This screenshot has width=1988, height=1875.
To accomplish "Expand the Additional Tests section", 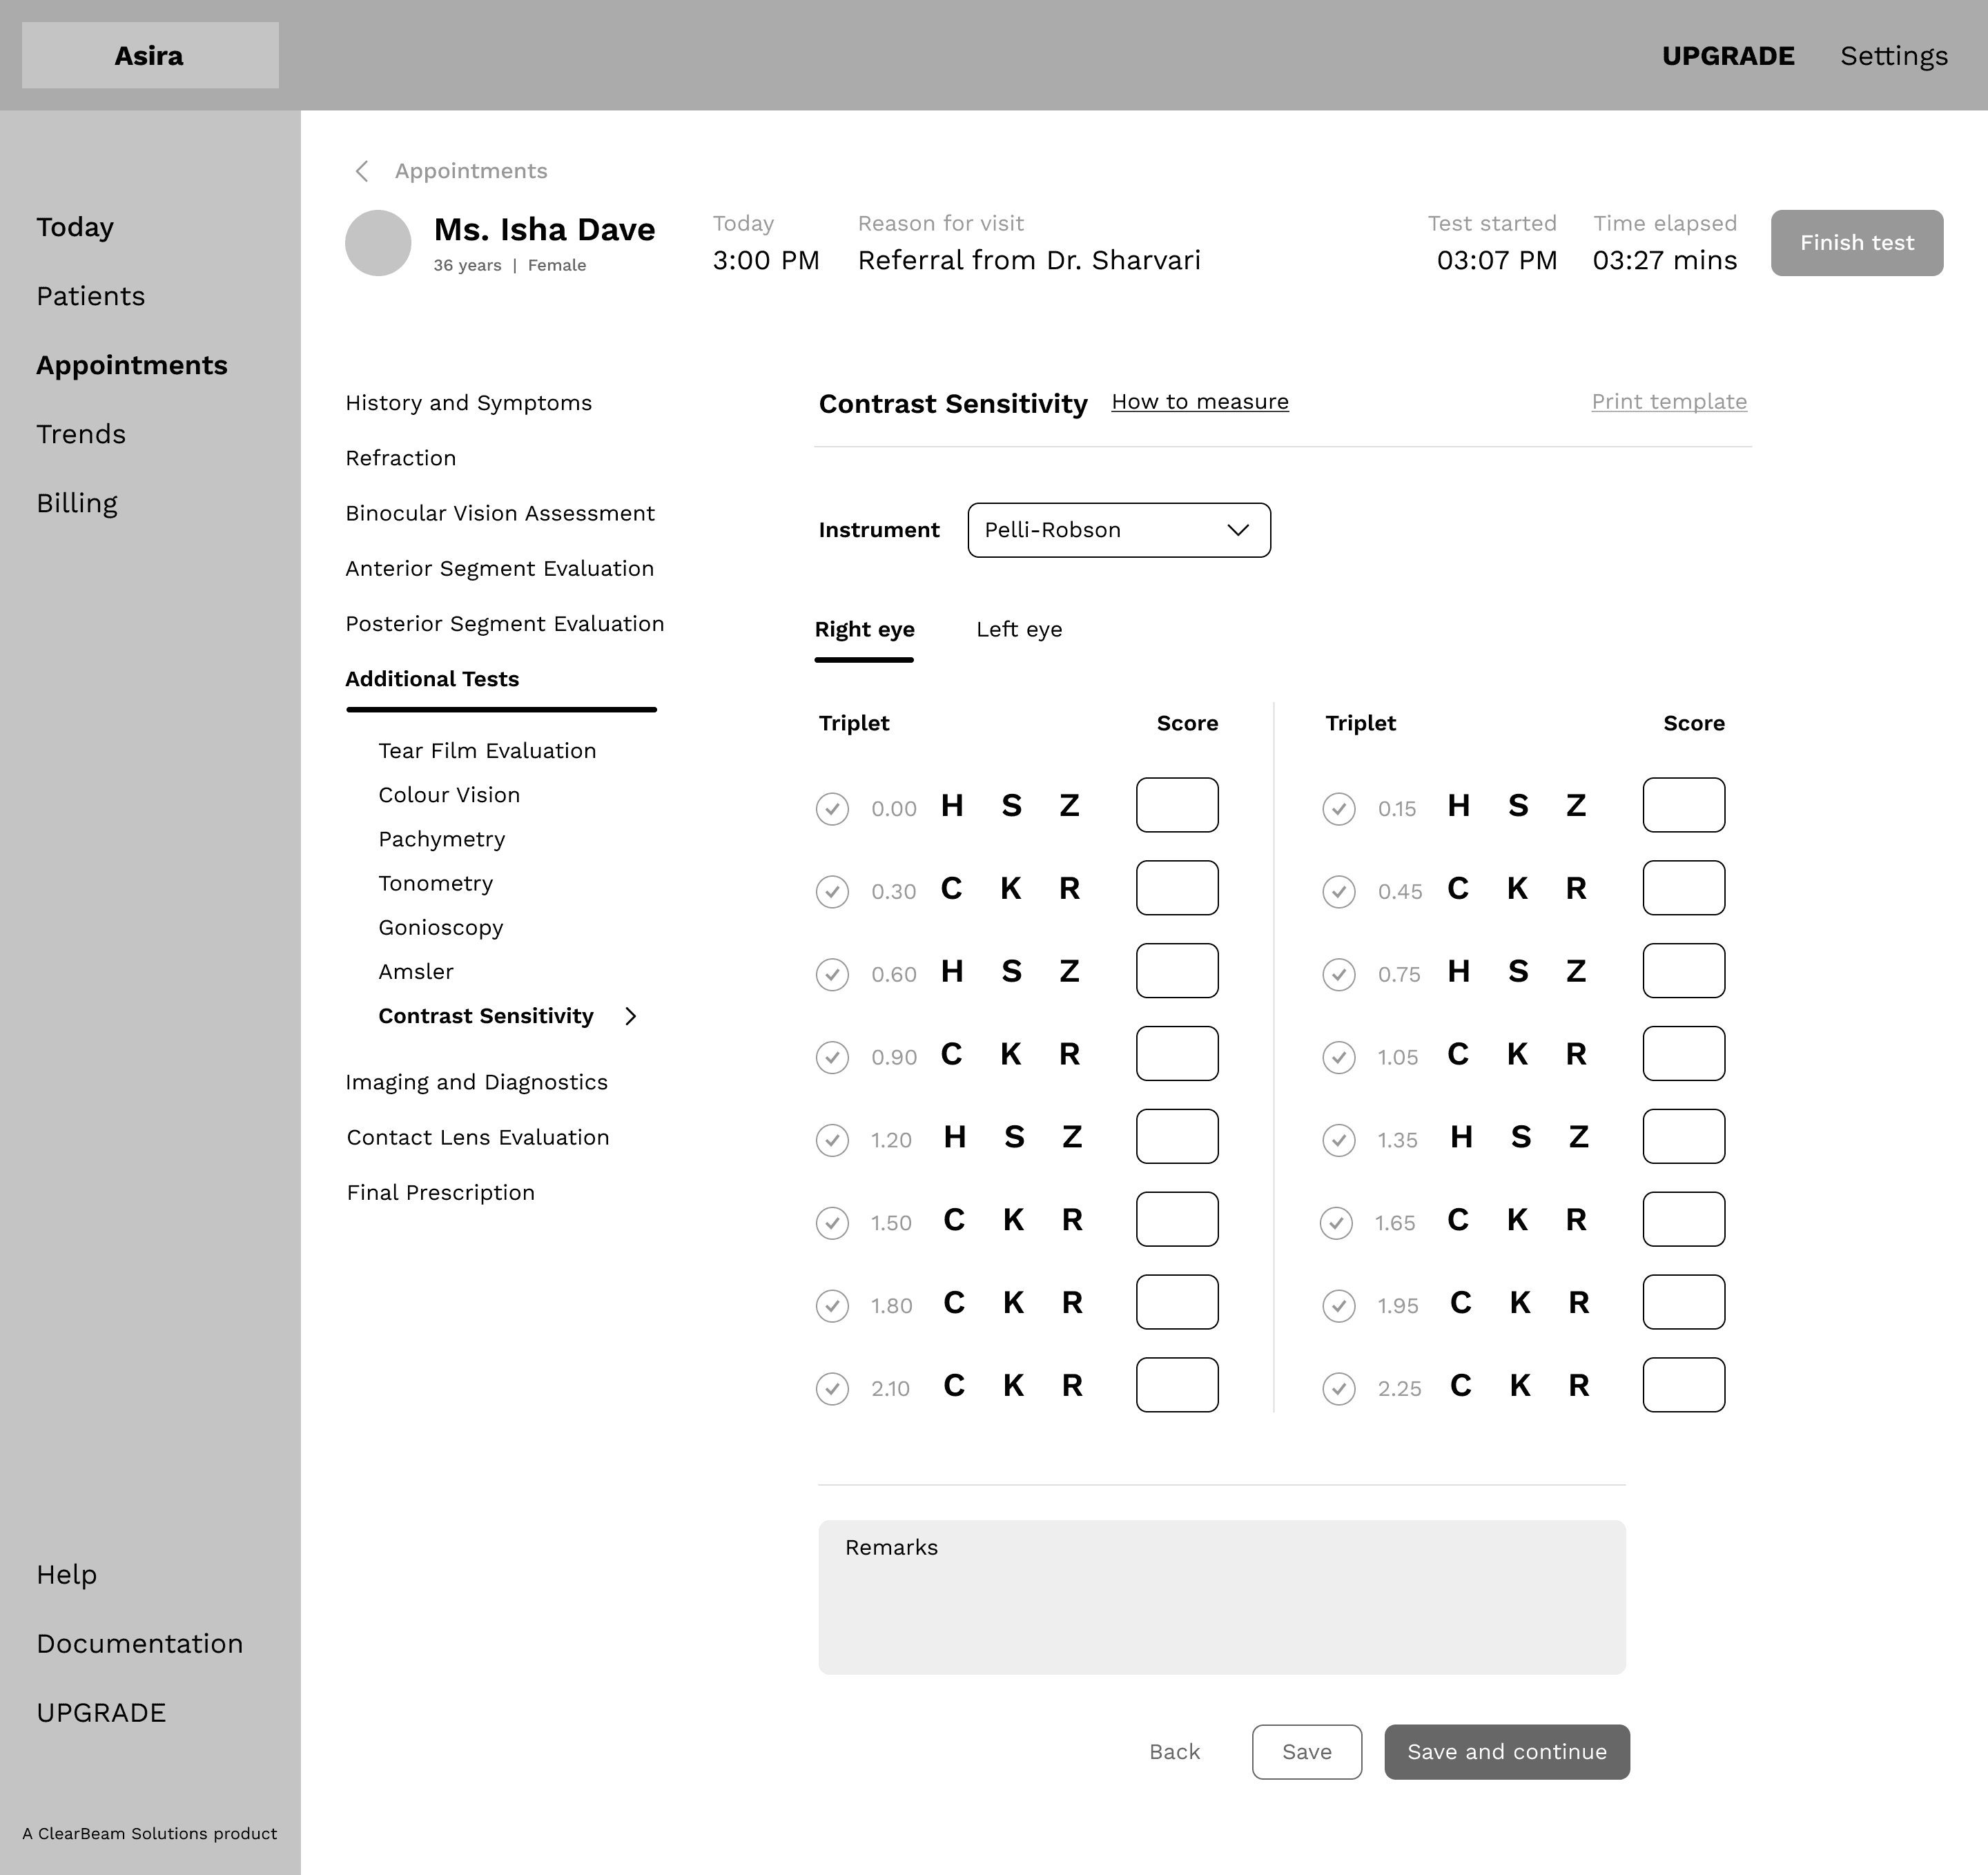I will (x=432, y=679).
